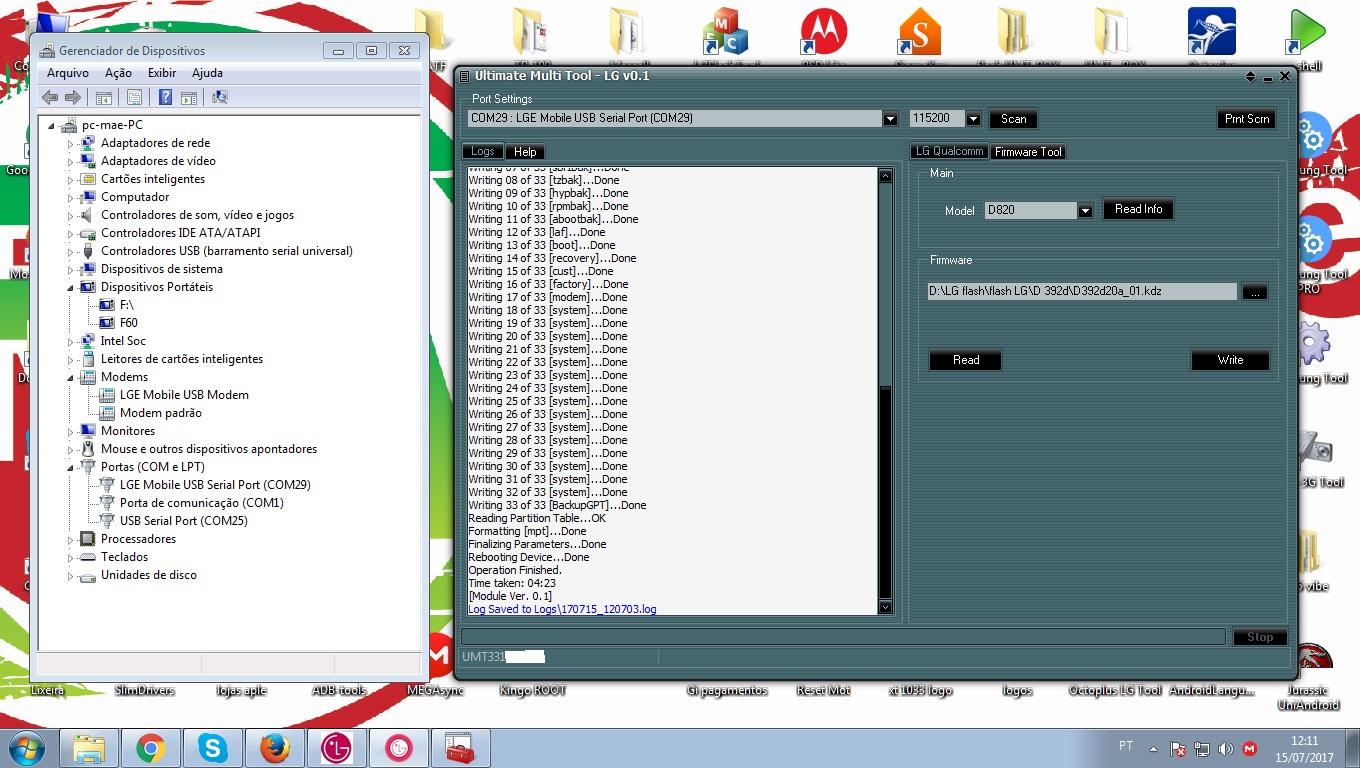Open Windows Explorer folder icon on taskbar

pyautogui.click(x=89, y=748)
